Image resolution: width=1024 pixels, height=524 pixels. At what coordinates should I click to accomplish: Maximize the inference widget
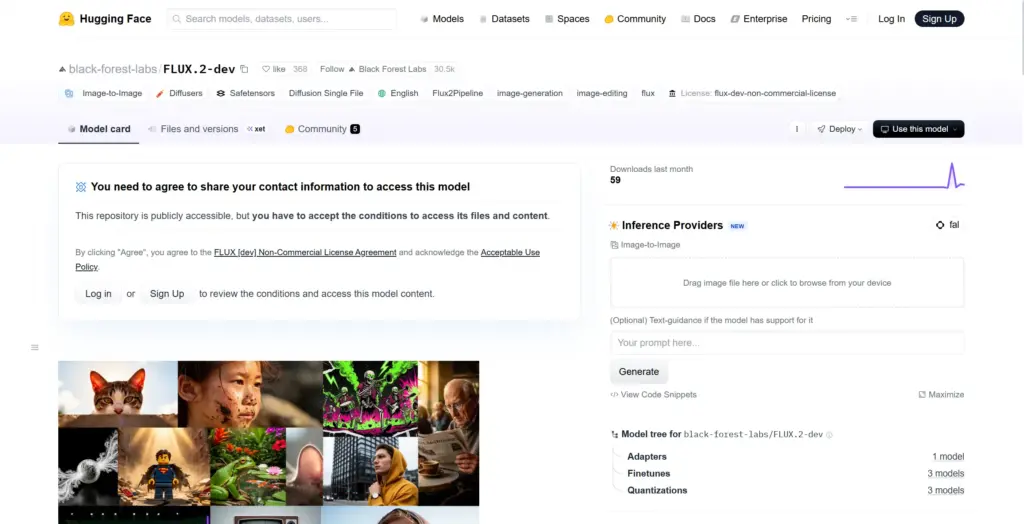coord(941,395)
